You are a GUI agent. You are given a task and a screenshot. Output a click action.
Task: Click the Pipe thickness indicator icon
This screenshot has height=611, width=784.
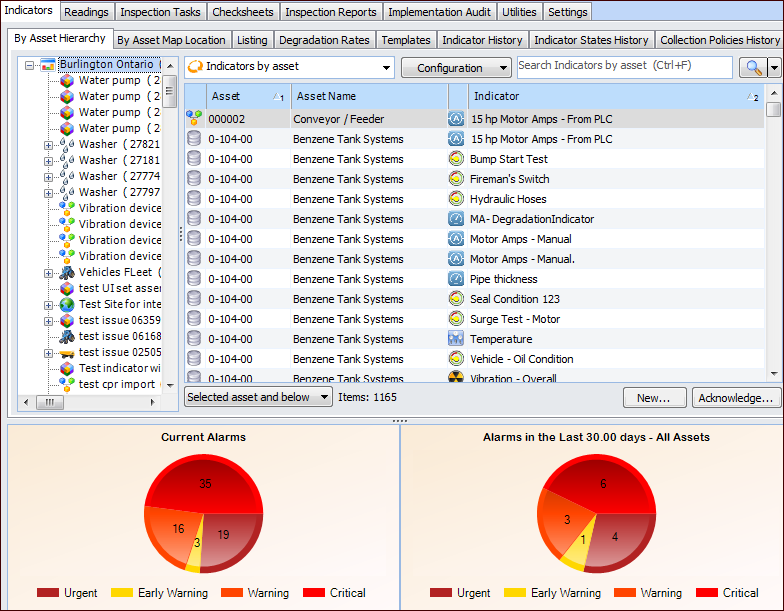[455, 279]
